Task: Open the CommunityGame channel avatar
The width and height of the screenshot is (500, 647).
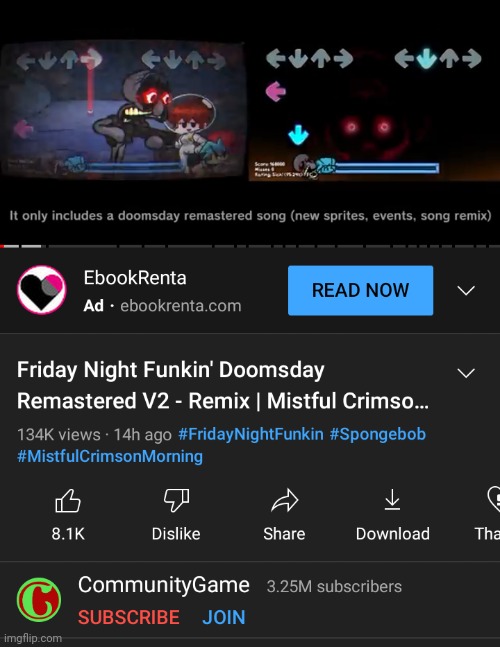Action: click(x=39, y=600)
